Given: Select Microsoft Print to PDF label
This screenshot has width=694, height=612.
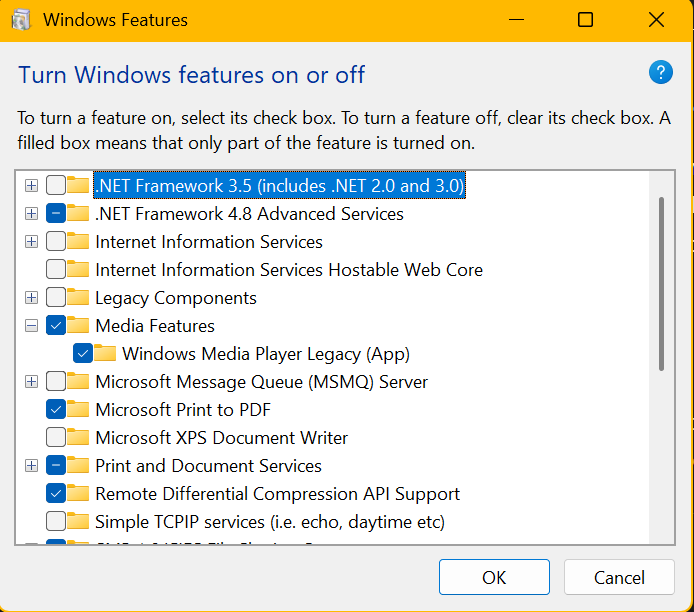Looking at the screenshot, I should 183,410.
